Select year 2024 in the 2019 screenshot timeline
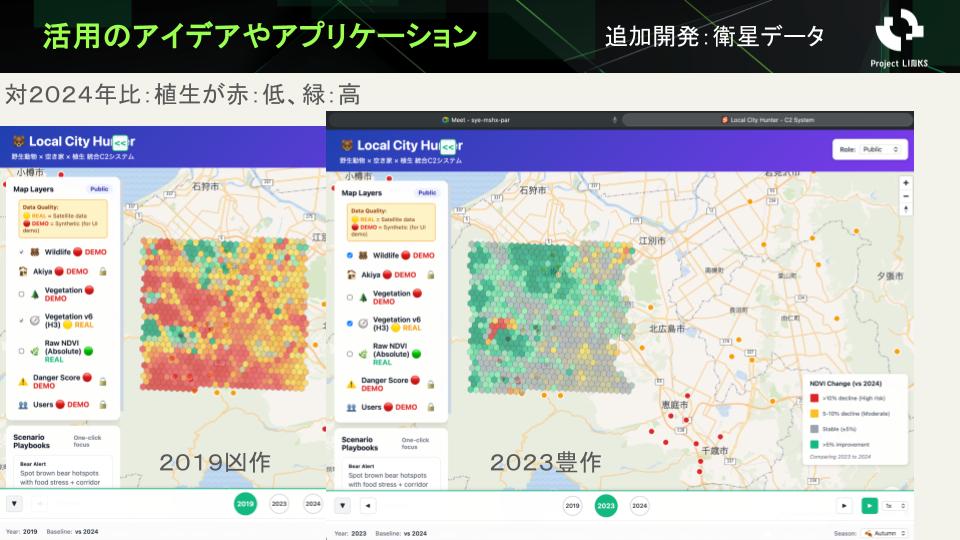 (313, 504)
